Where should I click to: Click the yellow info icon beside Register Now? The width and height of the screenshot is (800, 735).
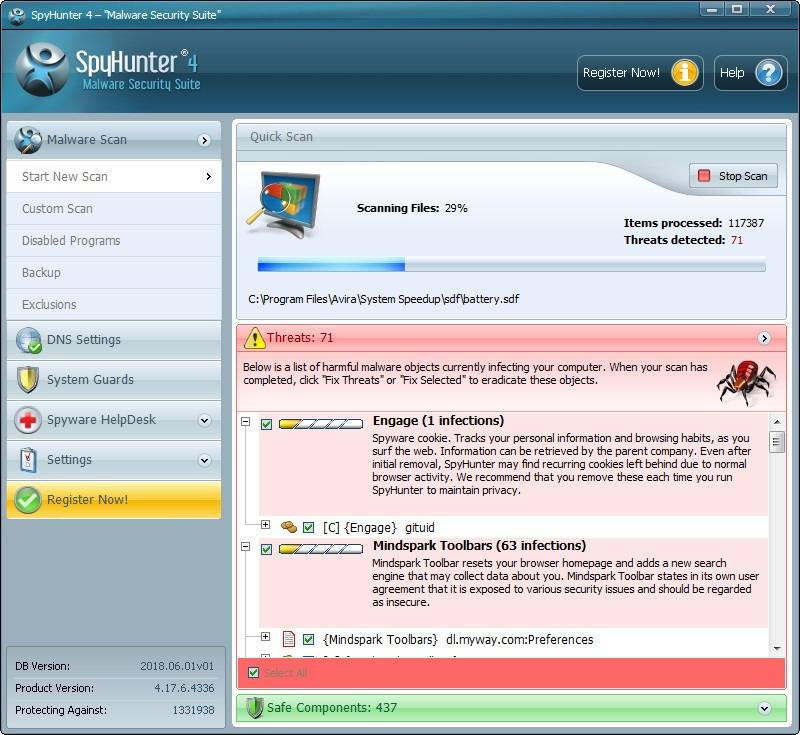pyautogui.click(x=684, y=72)
